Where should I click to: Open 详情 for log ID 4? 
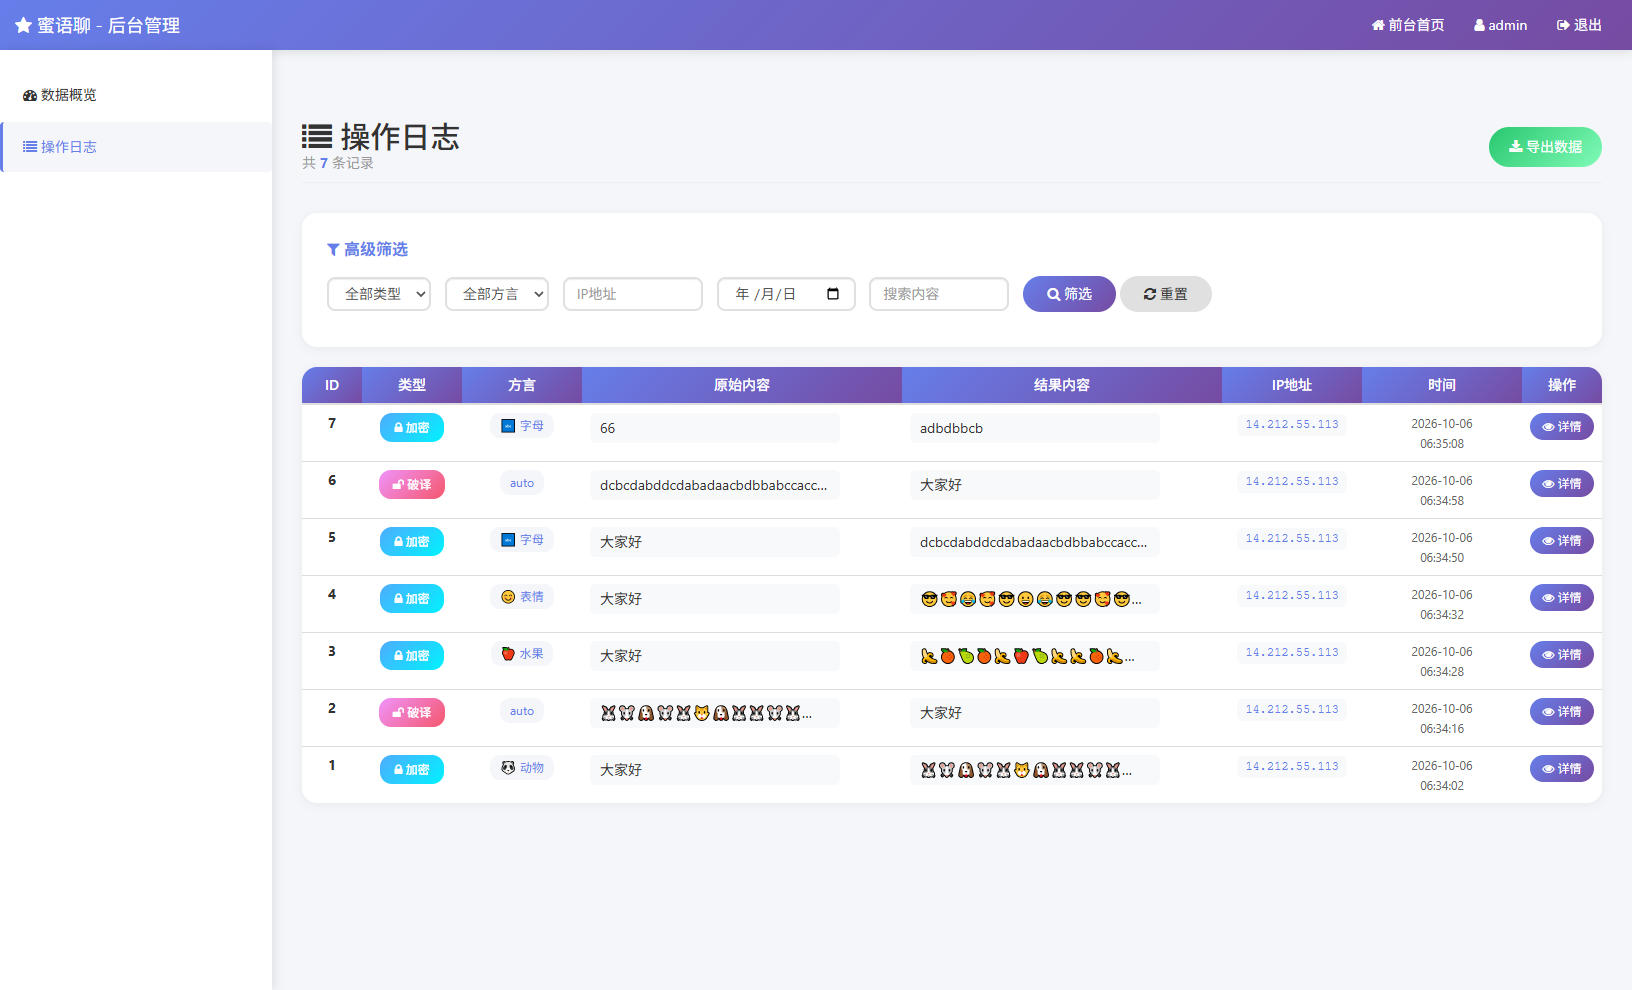click(1562, 598)
